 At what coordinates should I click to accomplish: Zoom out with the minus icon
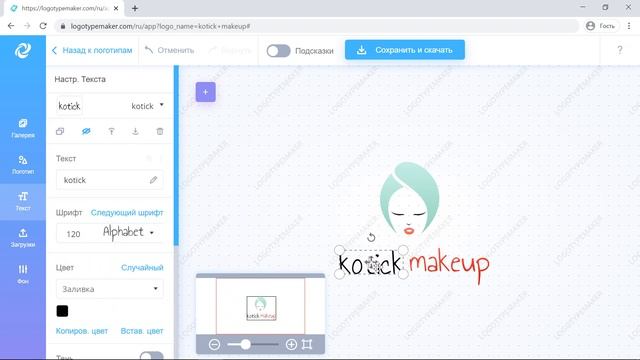(214, 344)
